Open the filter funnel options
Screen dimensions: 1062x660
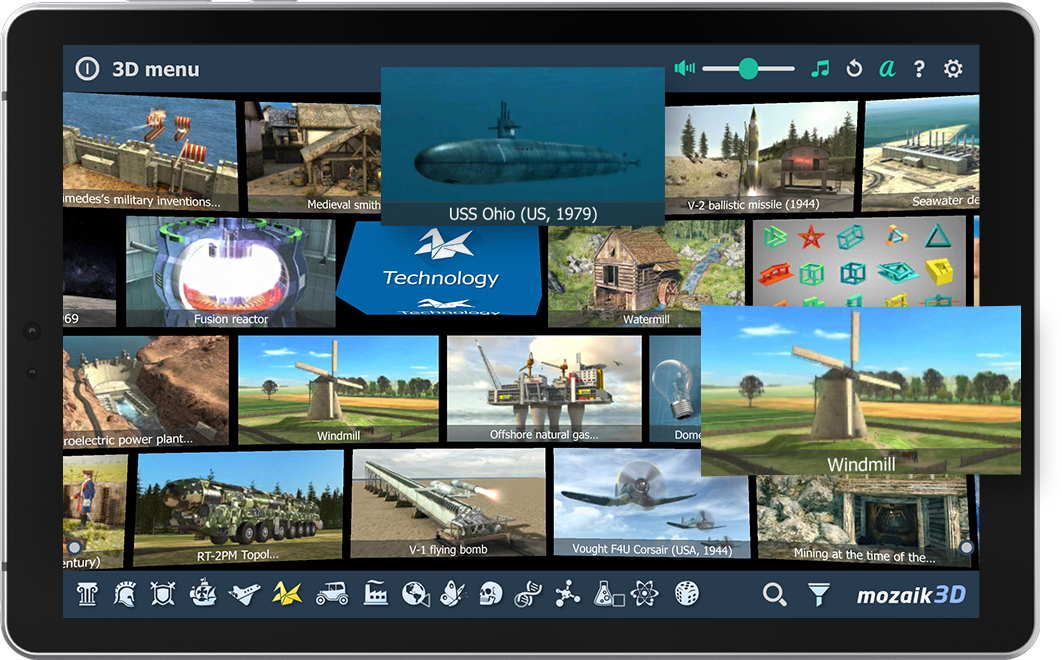click(x=819, y=595)
